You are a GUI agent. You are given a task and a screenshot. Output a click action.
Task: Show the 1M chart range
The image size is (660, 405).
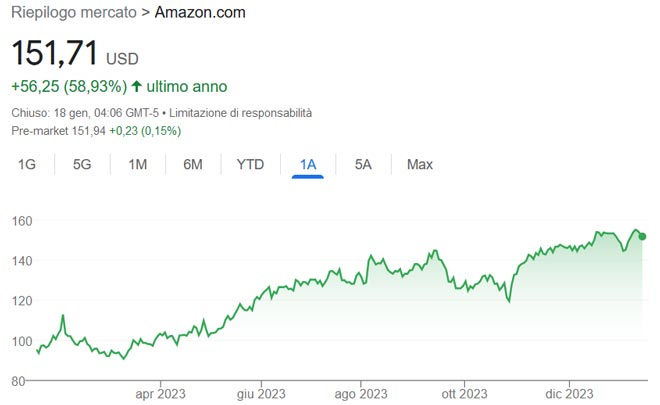click(138, 164)
